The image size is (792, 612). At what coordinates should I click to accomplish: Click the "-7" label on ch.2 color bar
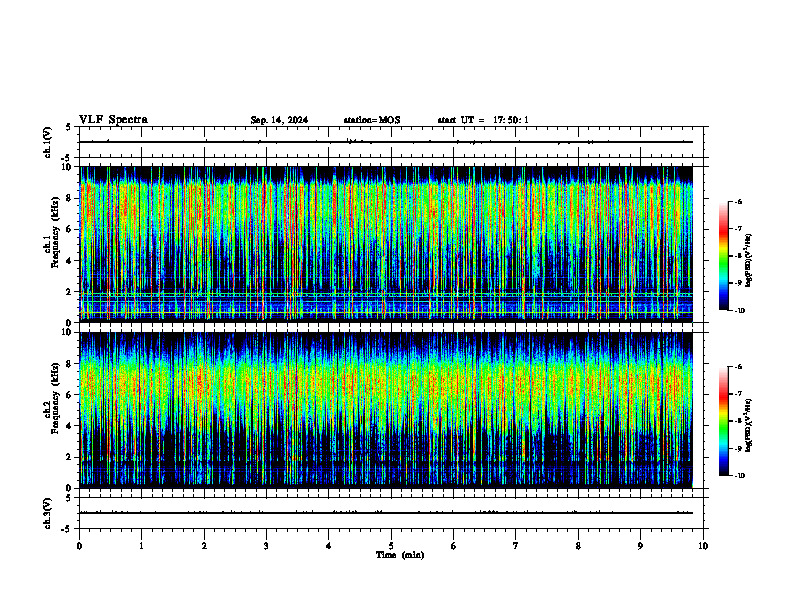tap(738, 394)
